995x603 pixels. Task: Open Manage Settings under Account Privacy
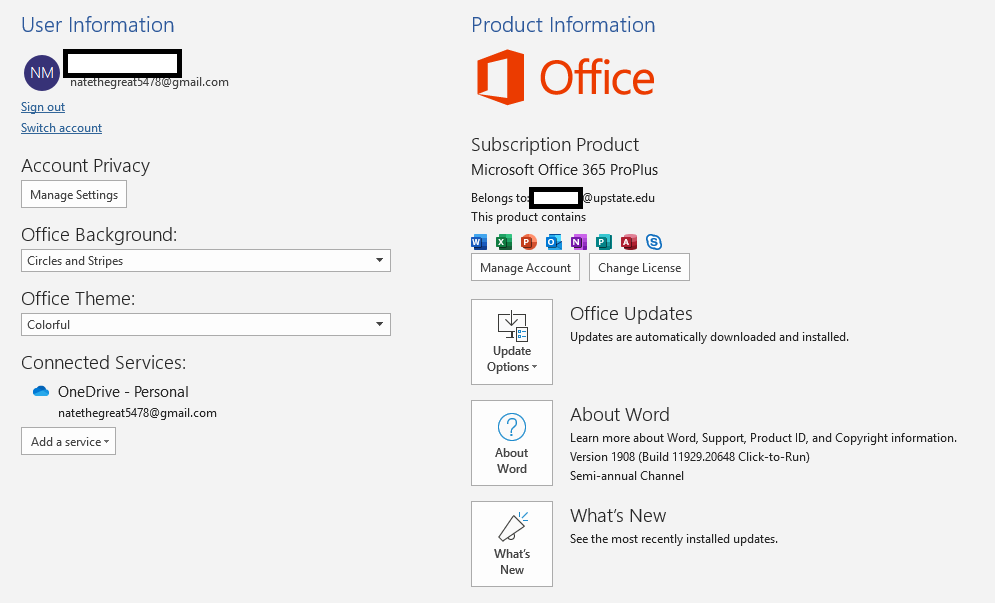click(x=74, y=194)
